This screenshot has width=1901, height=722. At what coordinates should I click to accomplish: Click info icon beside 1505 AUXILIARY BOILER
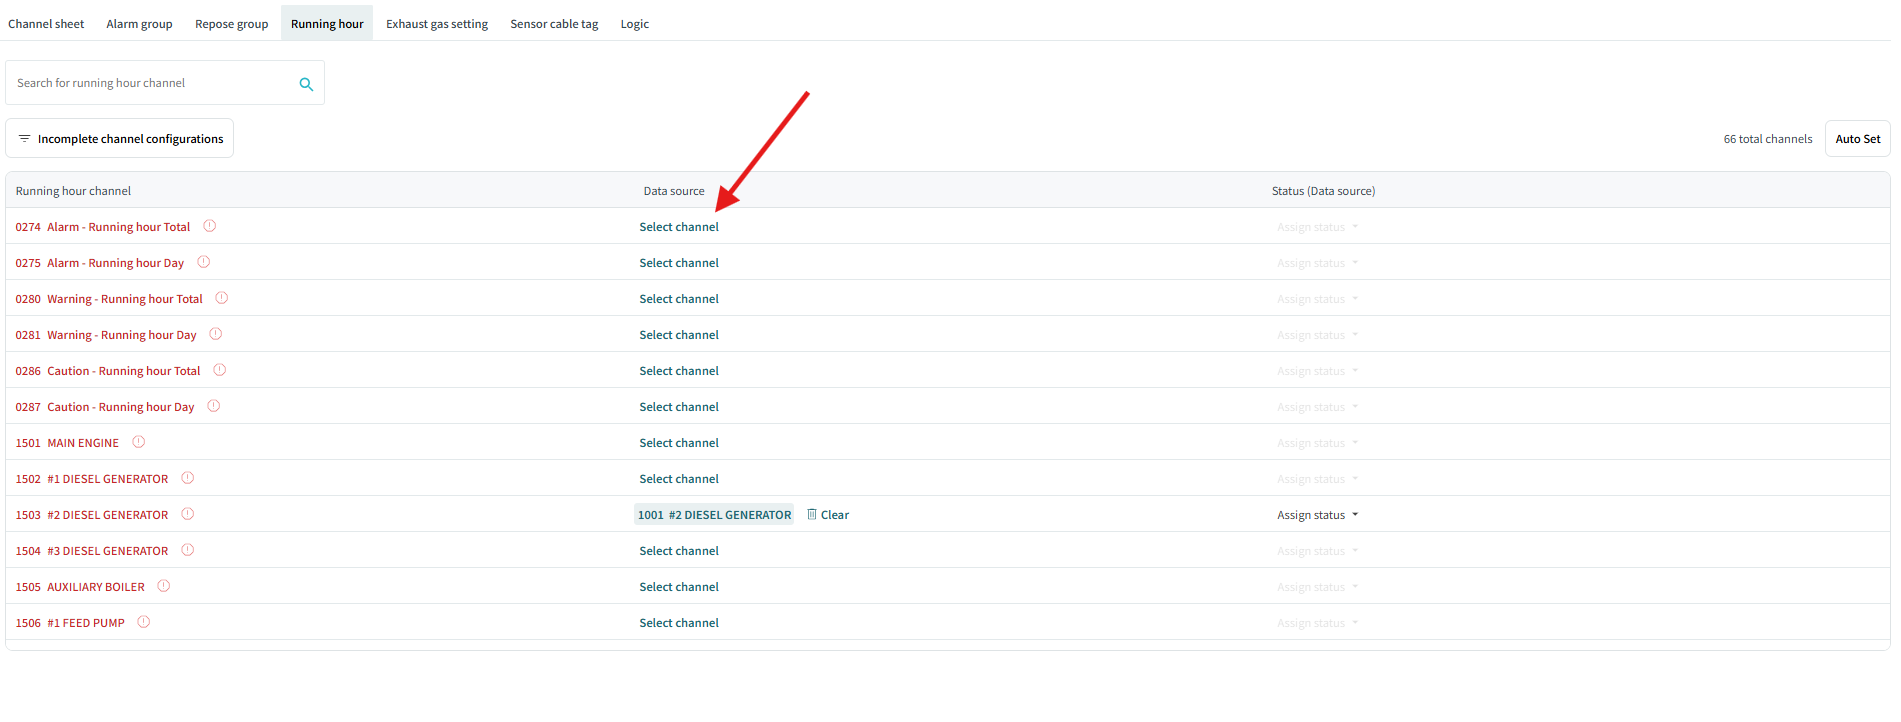point(164,586)
